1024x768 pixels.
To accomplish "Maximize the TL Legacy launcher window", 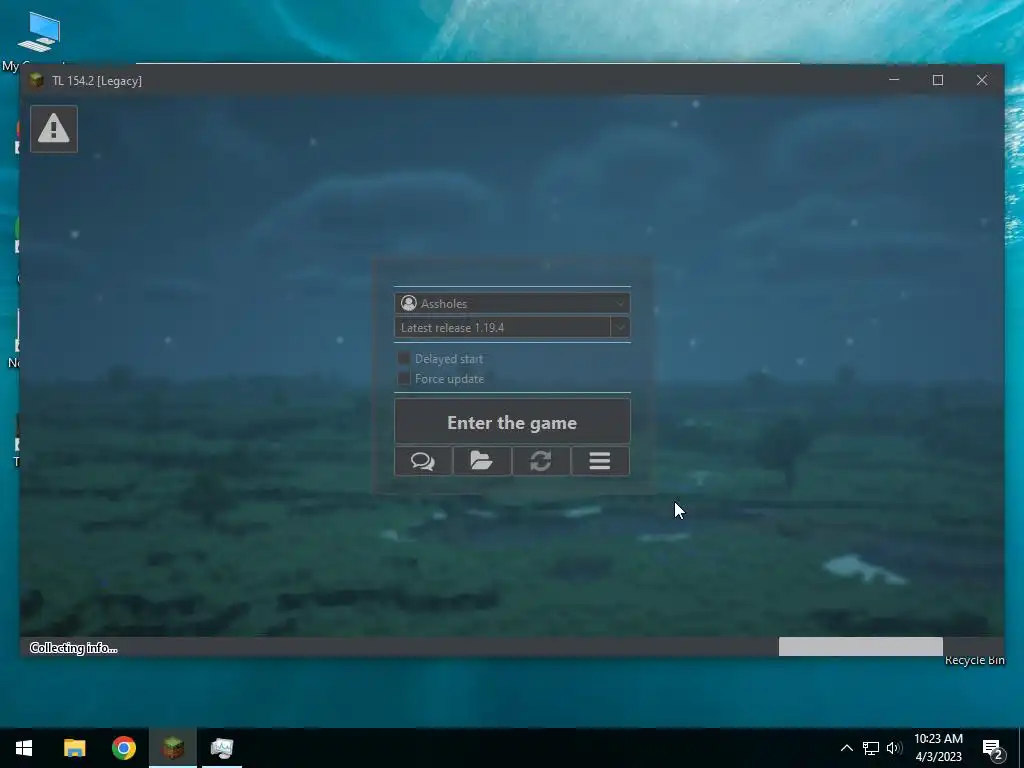I will tap(938, 80).
